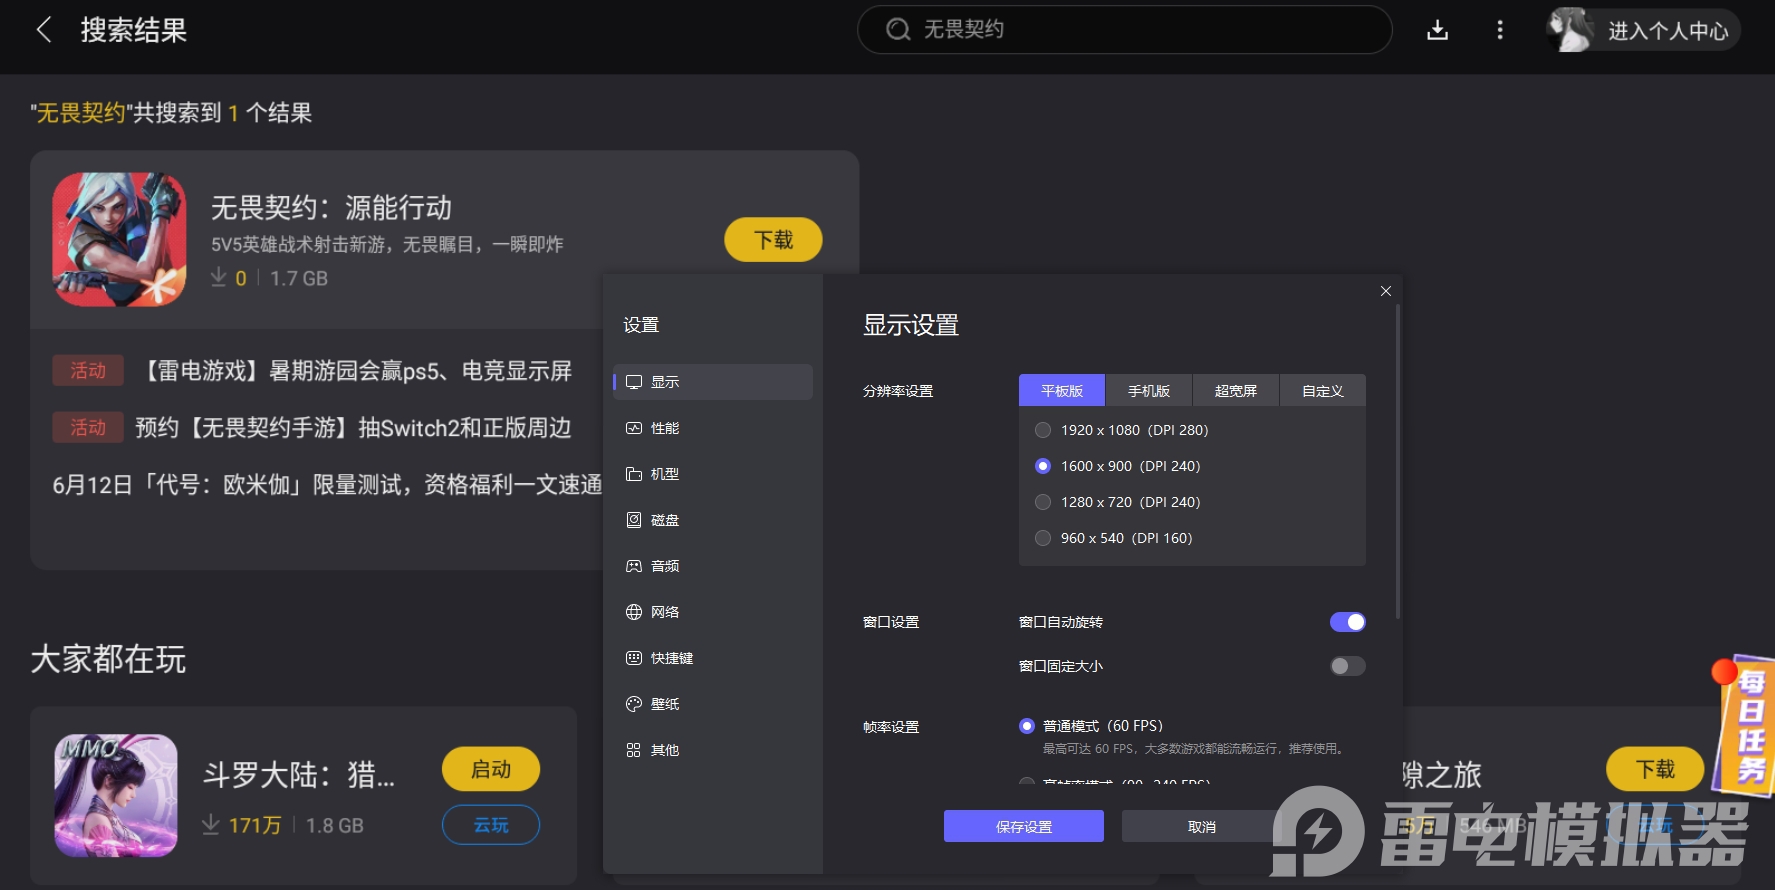The height and width of the screenshot is (890, 1775).
Task: Open the three-dot more options menu
Action: click(1499, 30)
